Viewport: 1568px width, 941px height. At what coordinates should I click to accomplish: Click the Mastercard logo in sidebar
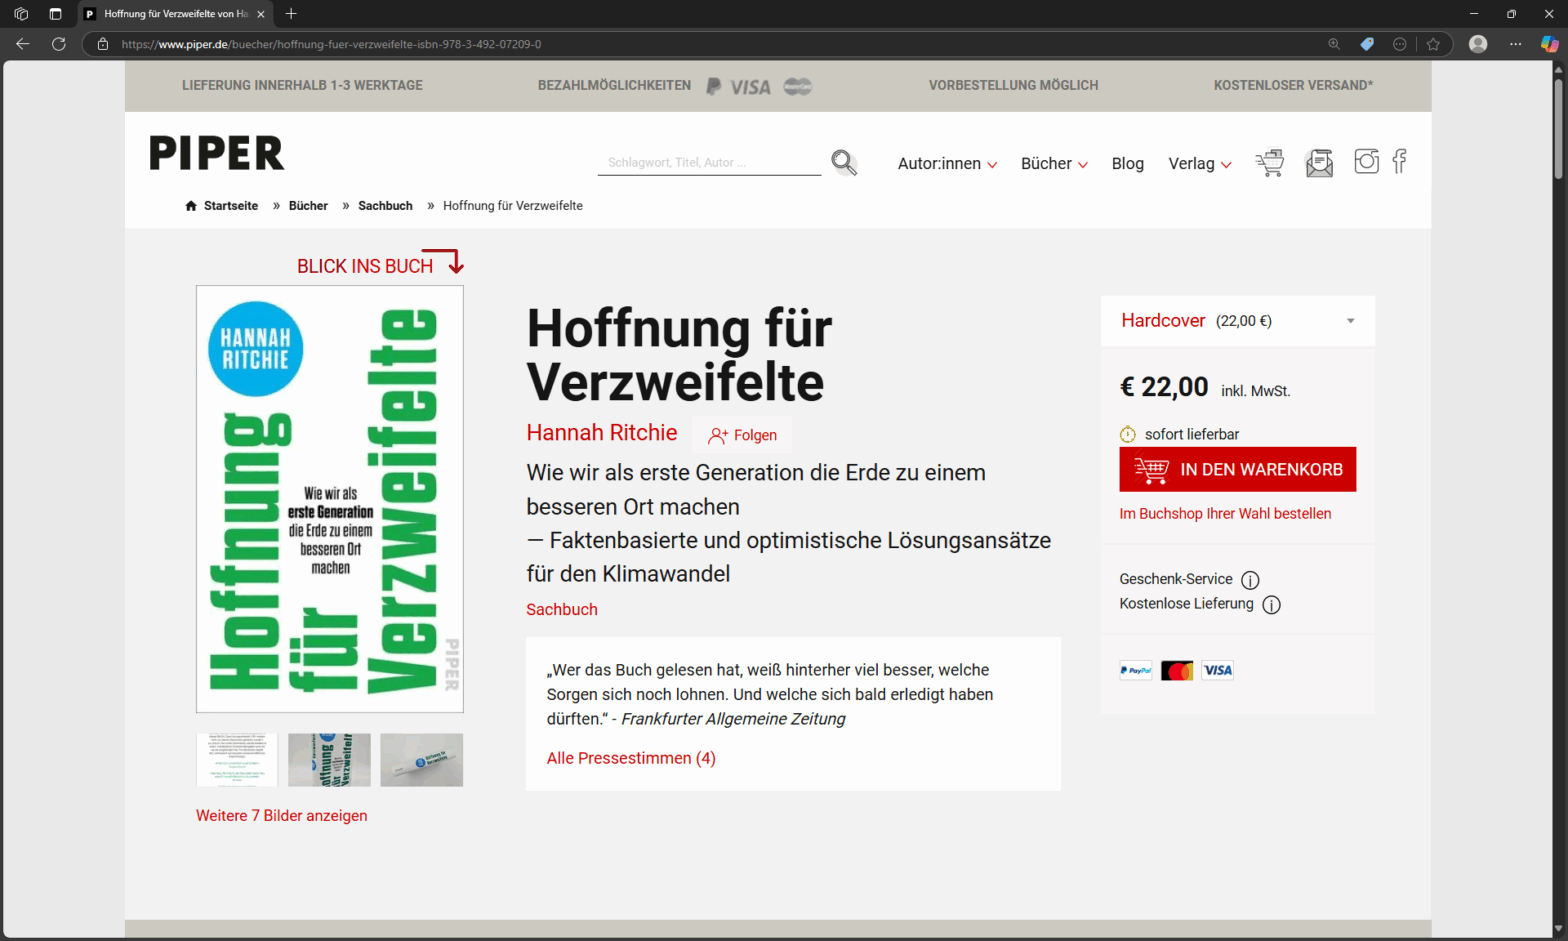1177,670
